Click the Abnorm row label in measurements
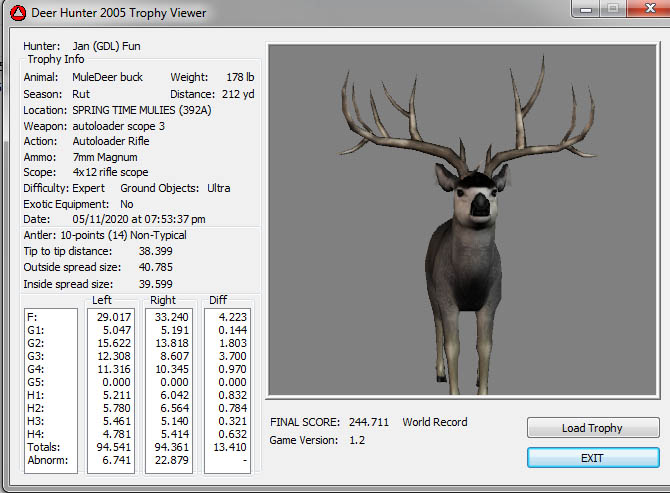The height and width of the screenshot is (493, 670). click(x=48, y=461)
